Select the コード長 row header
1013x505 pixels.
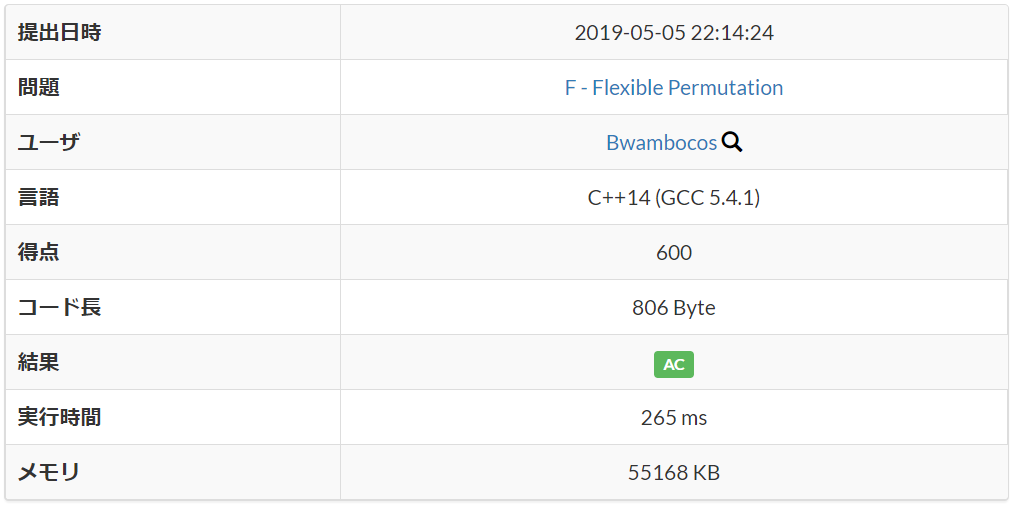click(x=60, y=308)
